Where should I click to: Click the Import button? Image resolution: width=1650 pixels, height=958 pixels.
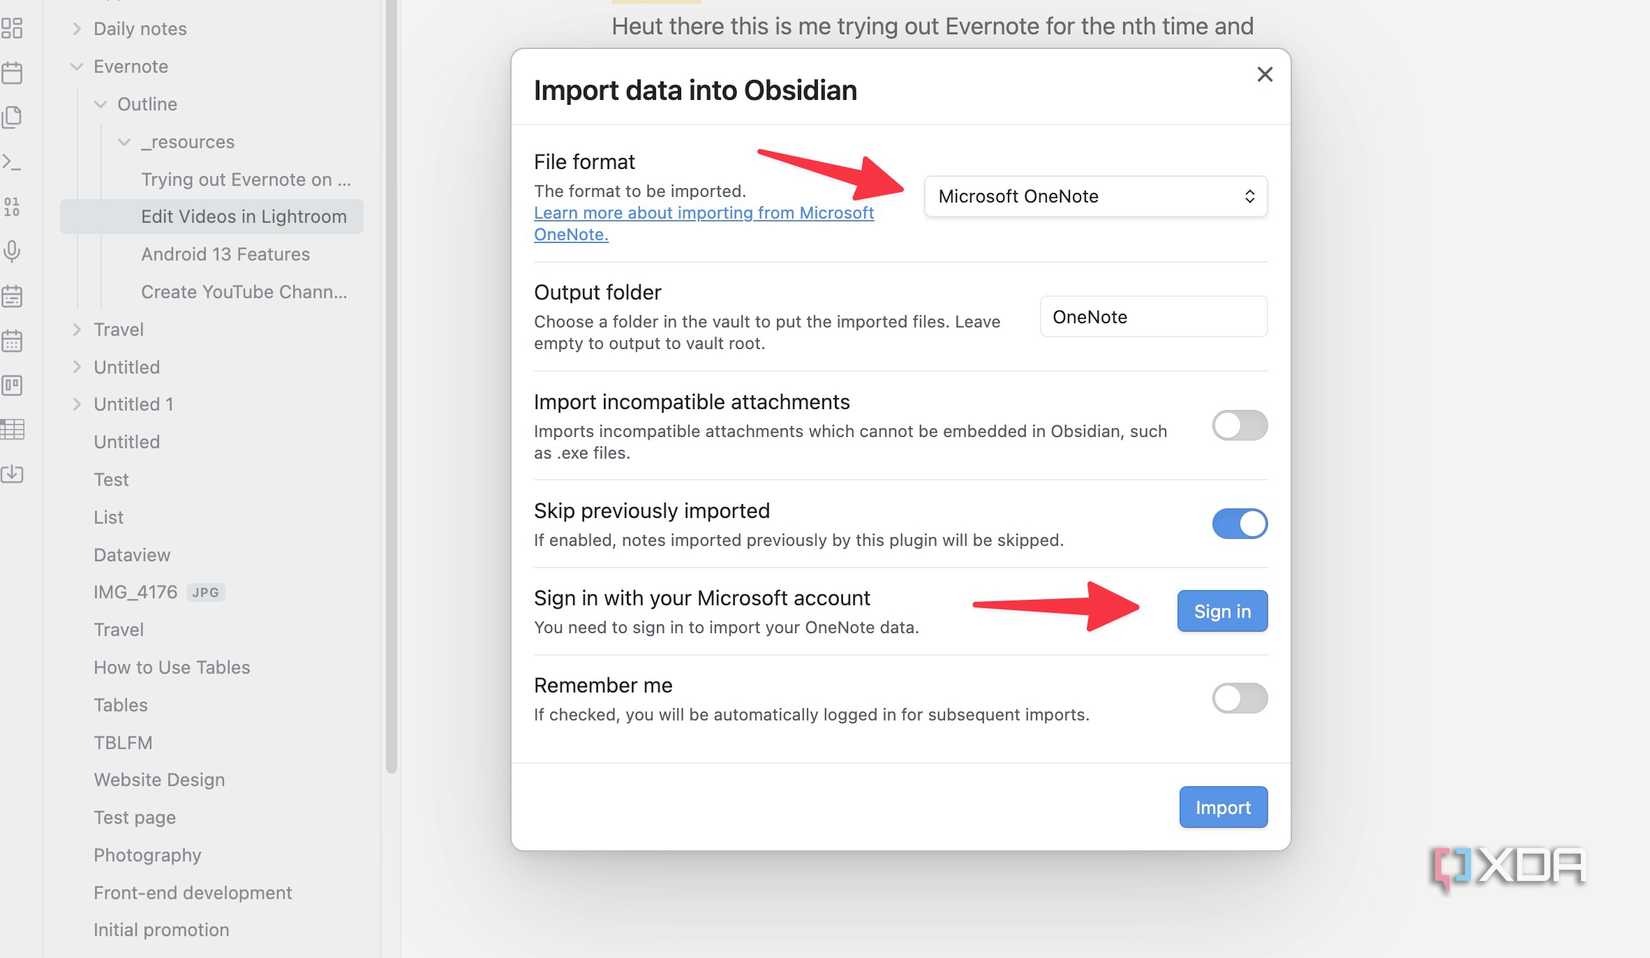tap(1223, 807)
